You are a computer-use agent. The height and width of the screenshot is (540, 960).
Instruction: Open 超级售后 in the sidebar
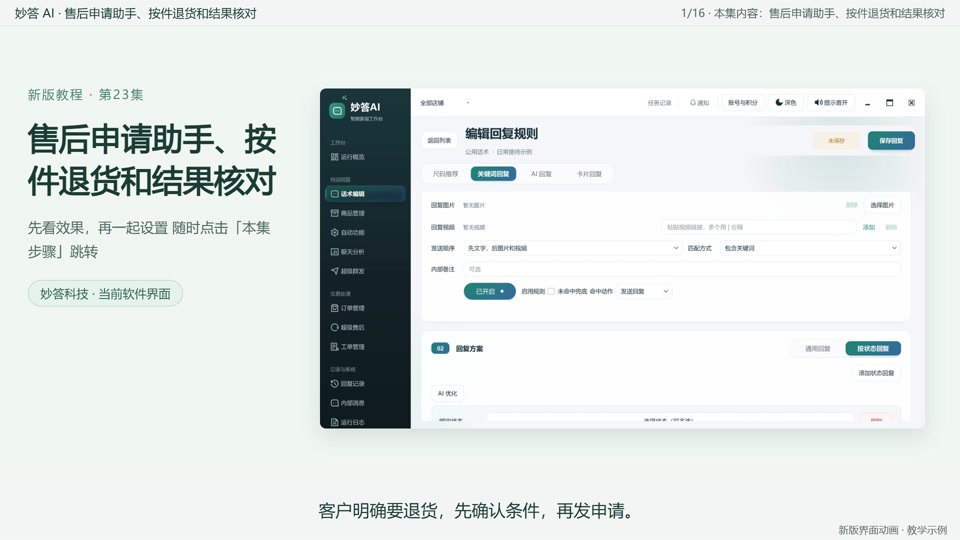click(347, 327)
